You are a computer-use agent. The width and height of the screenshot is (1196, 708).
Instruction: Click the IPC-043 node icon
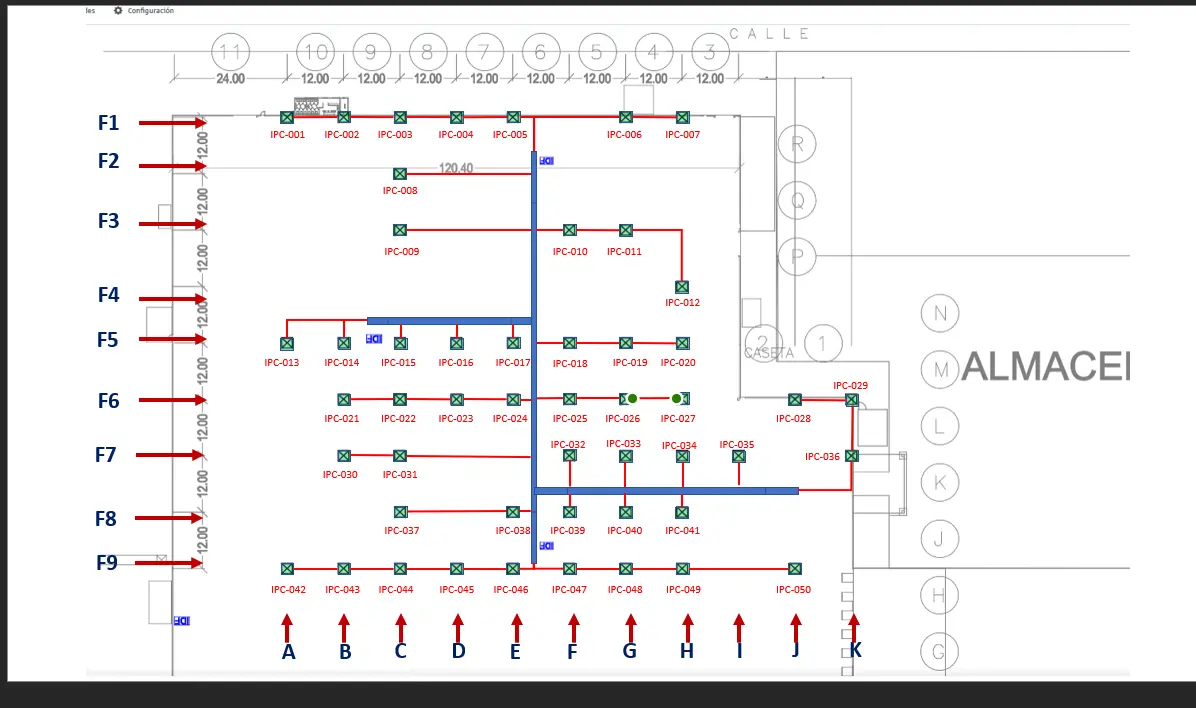point(344,568)
